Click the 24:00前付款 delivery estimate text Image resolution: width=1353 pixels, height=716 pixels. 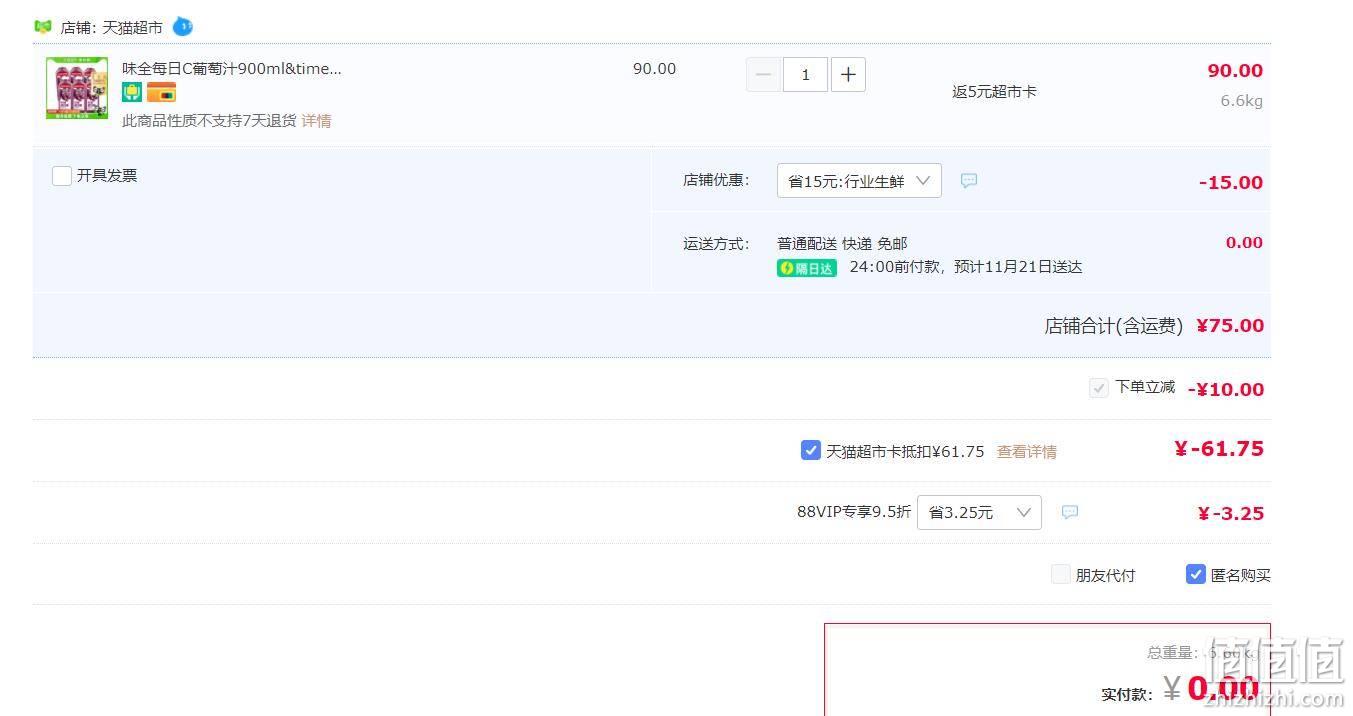[966, 268]
